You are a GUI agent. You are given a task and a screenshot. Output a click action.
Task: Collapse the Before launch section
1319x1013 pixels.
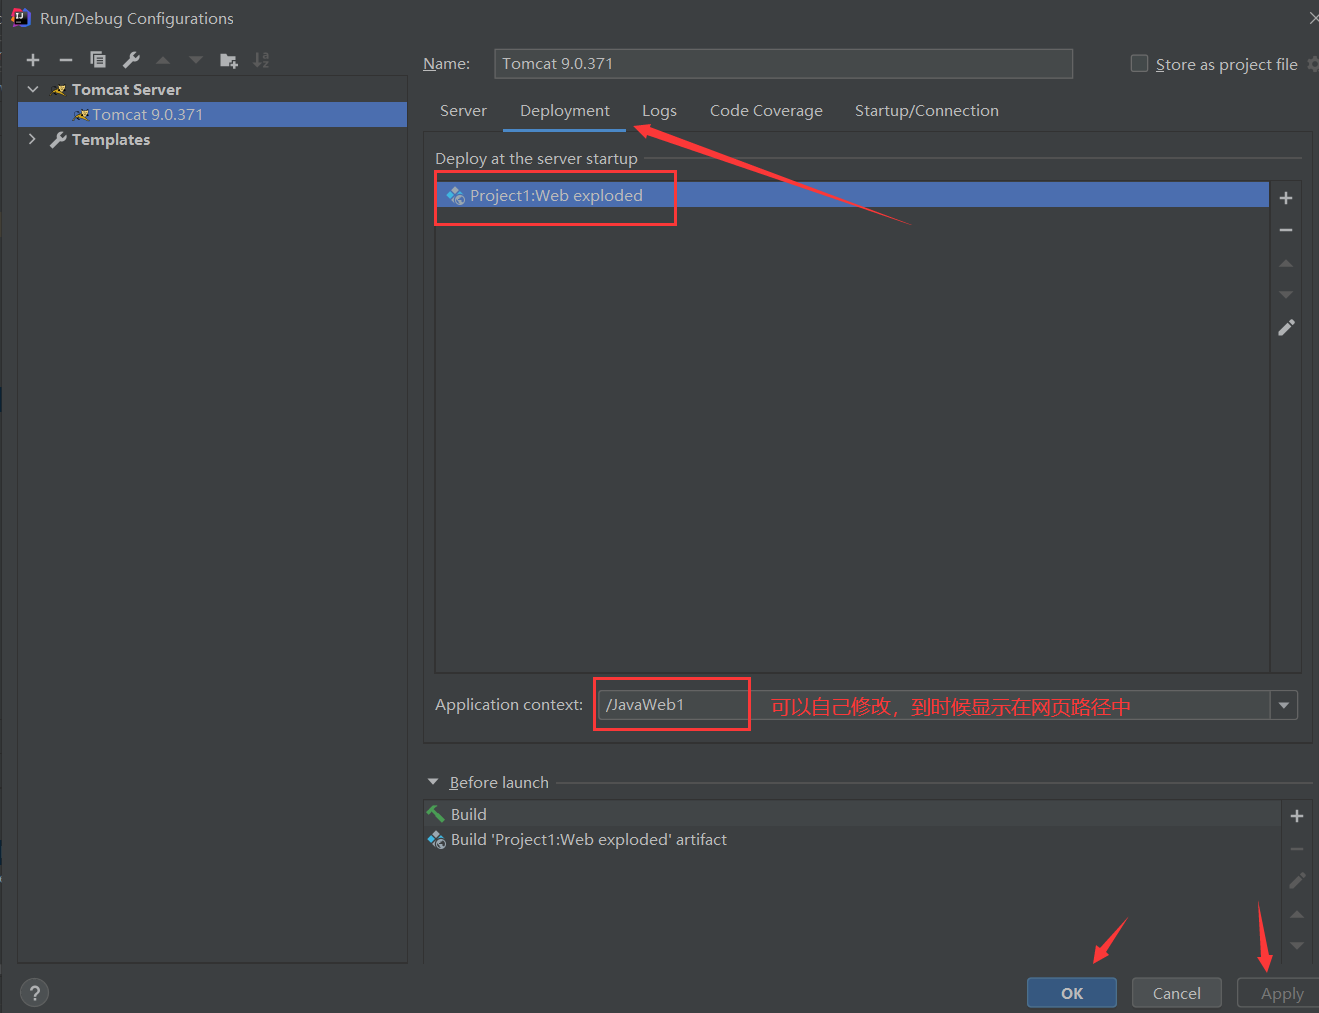[x=433, y=782]
